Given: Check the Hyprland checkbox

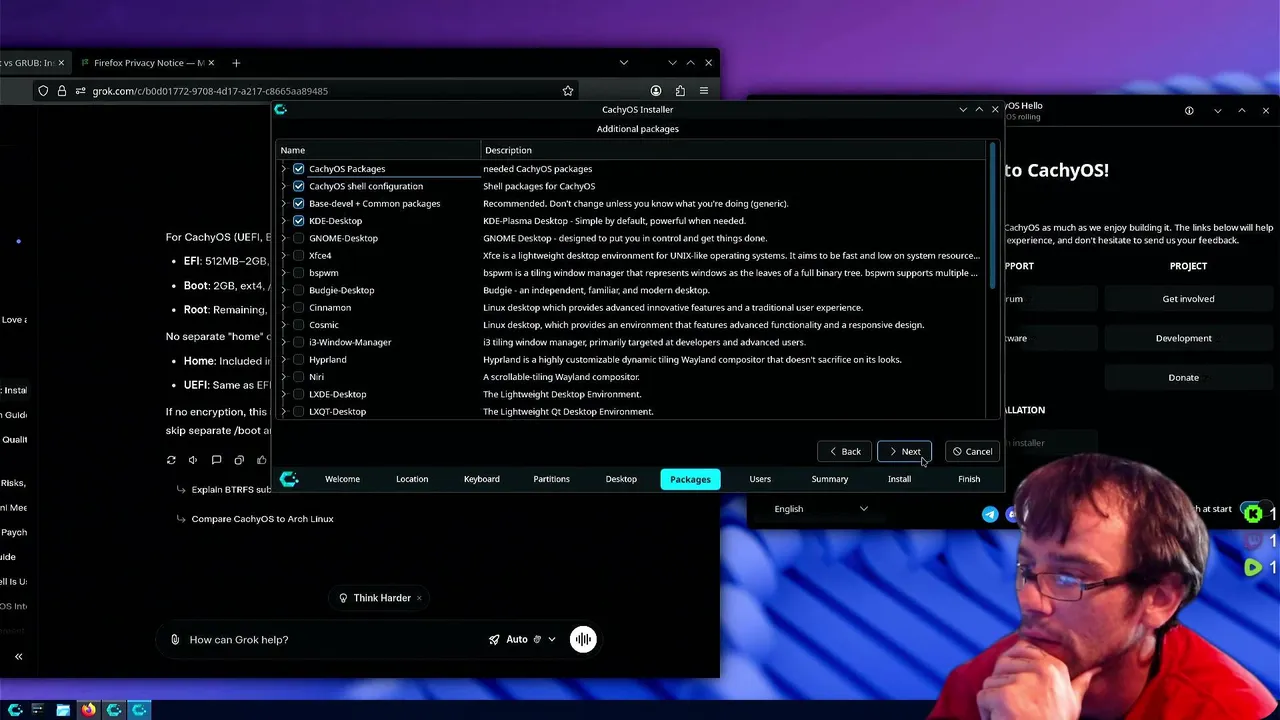Looking at the screenshot, I should 298,359.
